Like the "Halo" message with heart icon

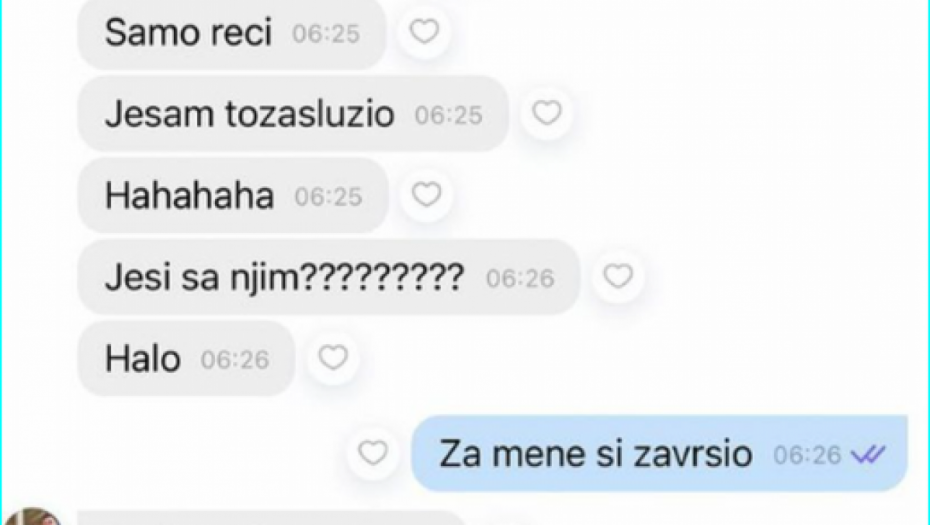pyautogui.click(x=333, y=358)
